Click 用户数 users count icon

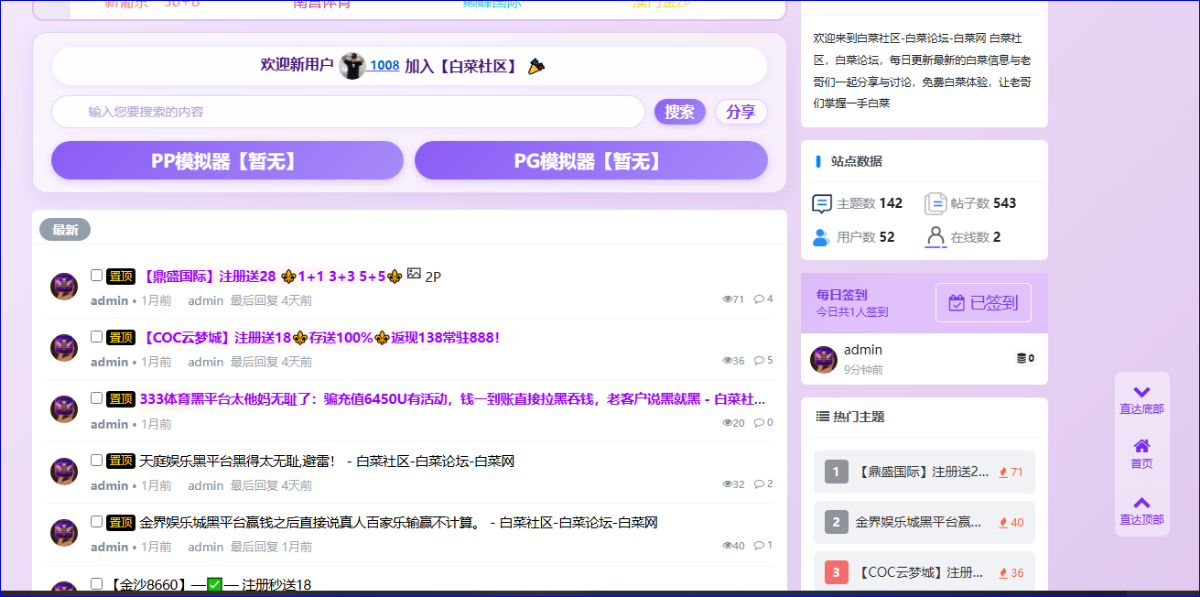pyautogui.click(x=822, y=237)
